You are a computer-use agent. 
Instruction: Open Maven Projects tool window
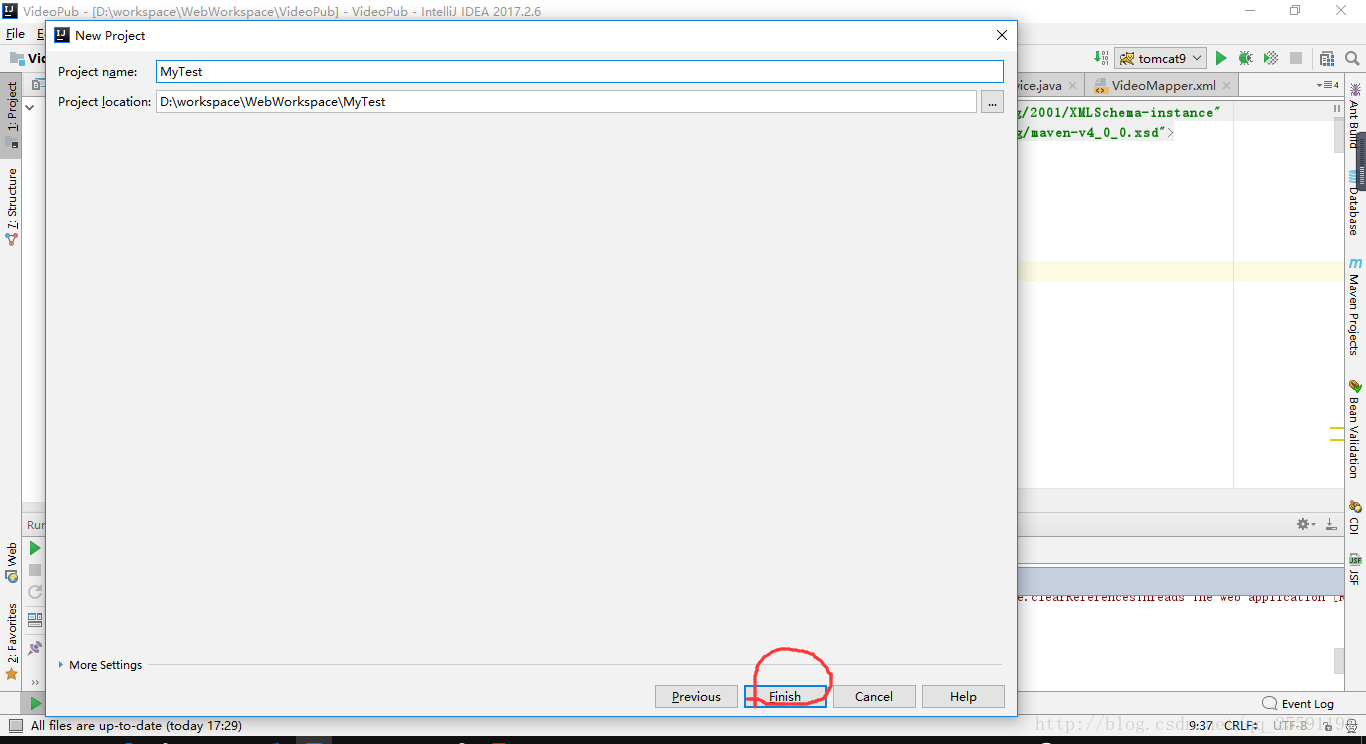click(1355, 306)
